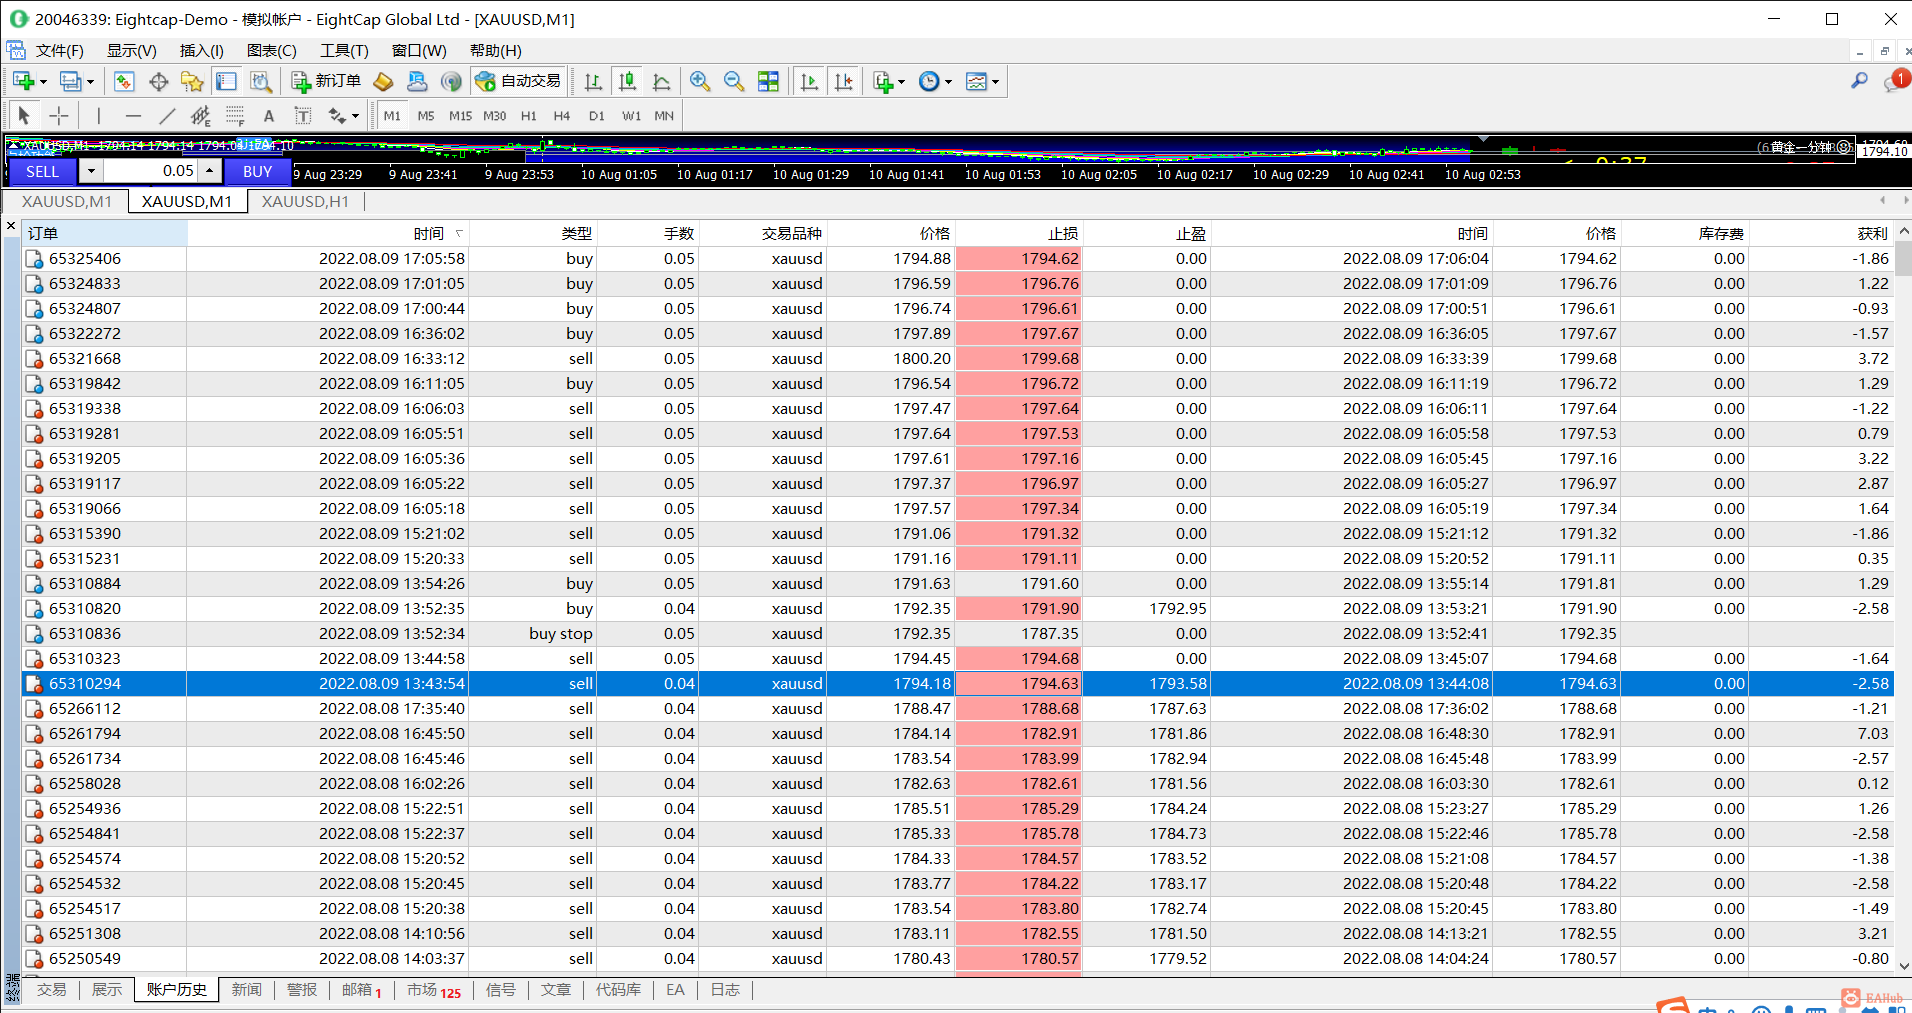Switch to the XAUUSD,H1 chart tab

pos(305,201)
